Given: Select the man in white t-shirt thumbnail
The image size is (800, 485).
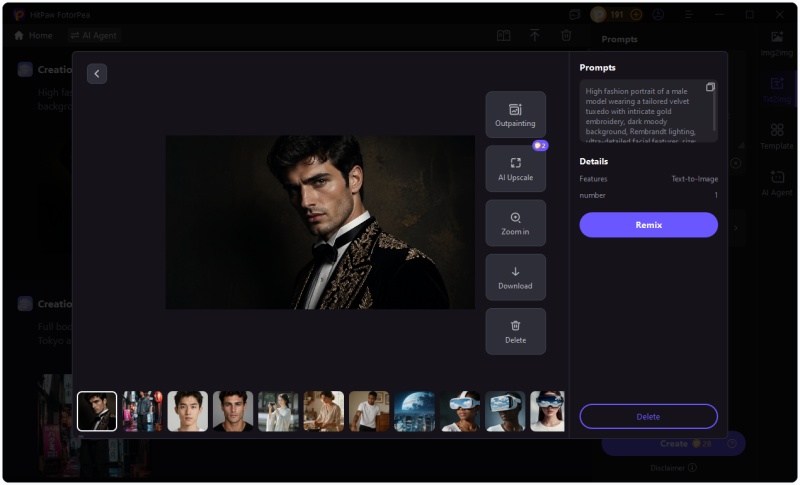Looking at the screenshot, I should click(x=369, y=412).
